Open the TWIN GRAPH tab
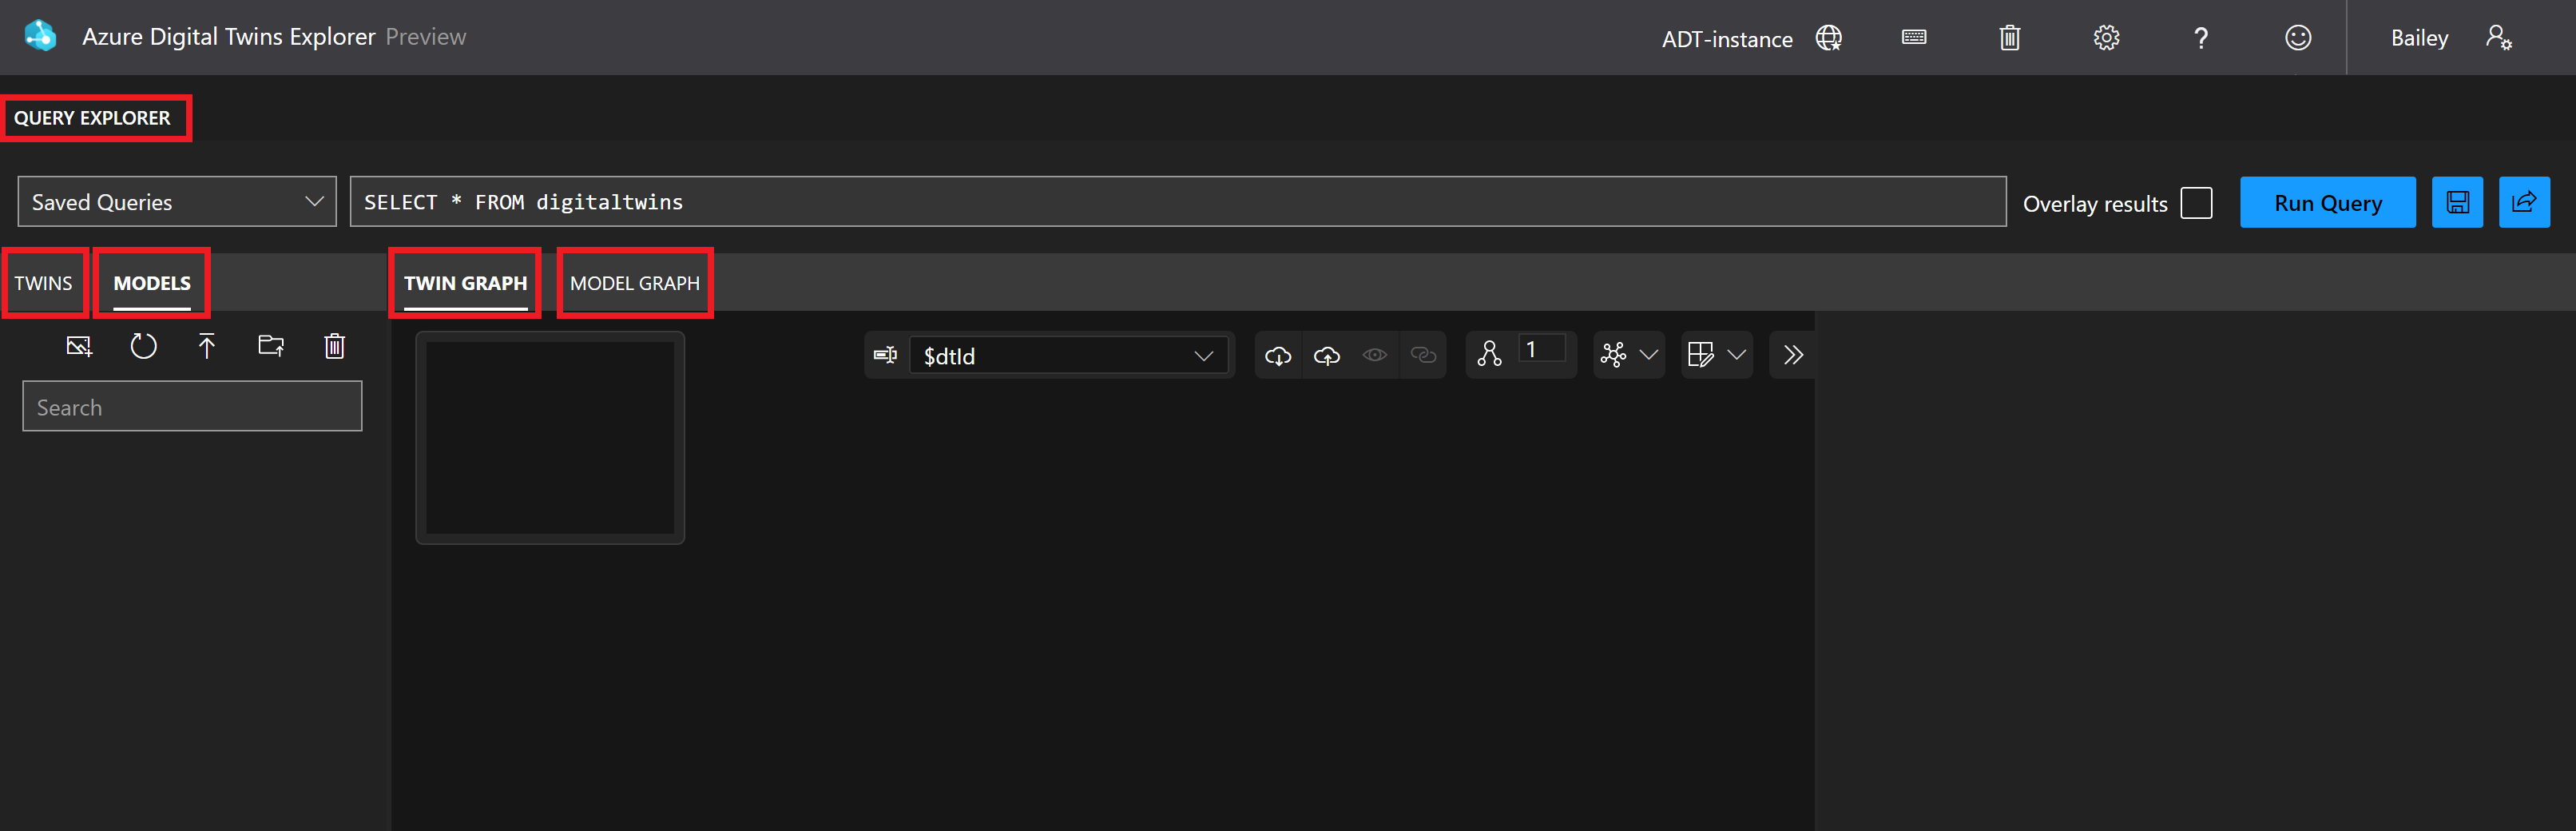This screenshot has width=2576, height=831. (x=465, y=283)
